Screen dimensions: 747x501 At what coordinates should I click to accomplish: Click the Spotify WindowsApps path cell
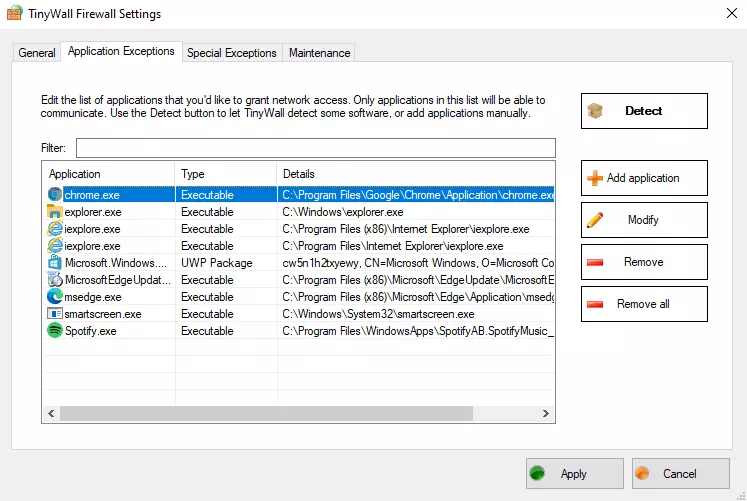pyautogui.click(x=418, y=331)
